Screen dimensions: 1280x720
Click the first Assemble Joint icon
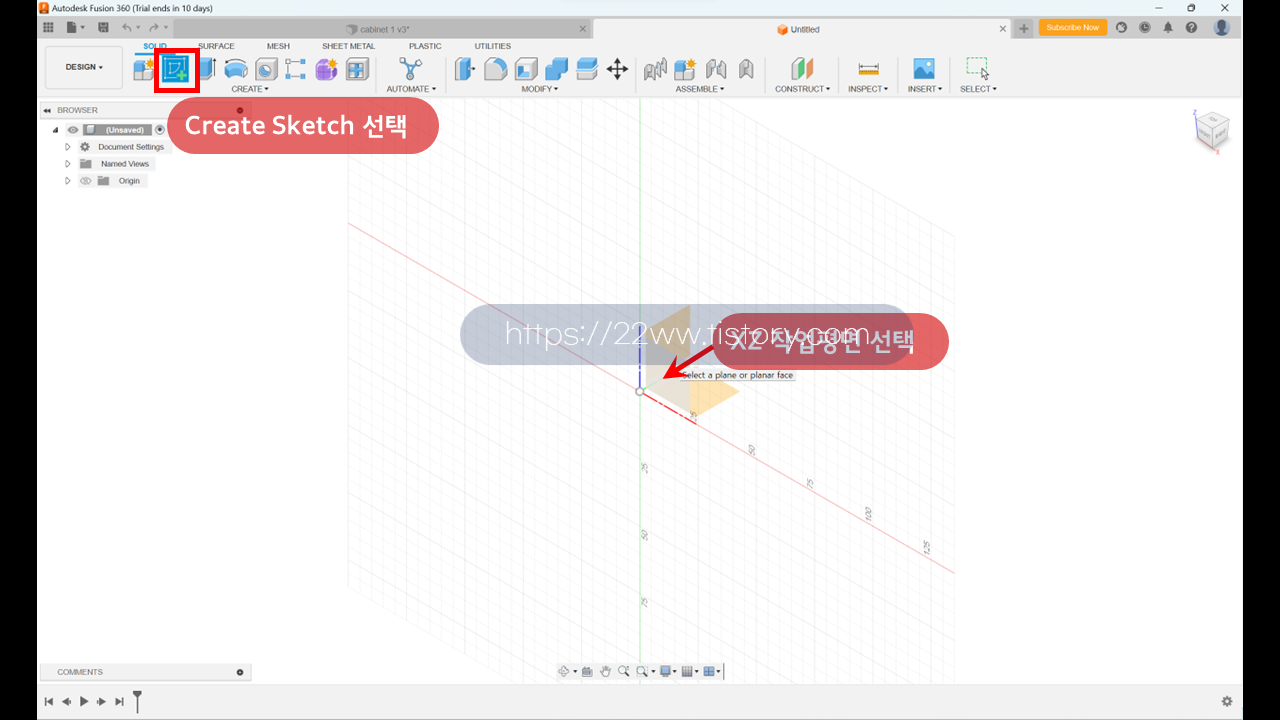pyautogui.click(x=655, y=69)
